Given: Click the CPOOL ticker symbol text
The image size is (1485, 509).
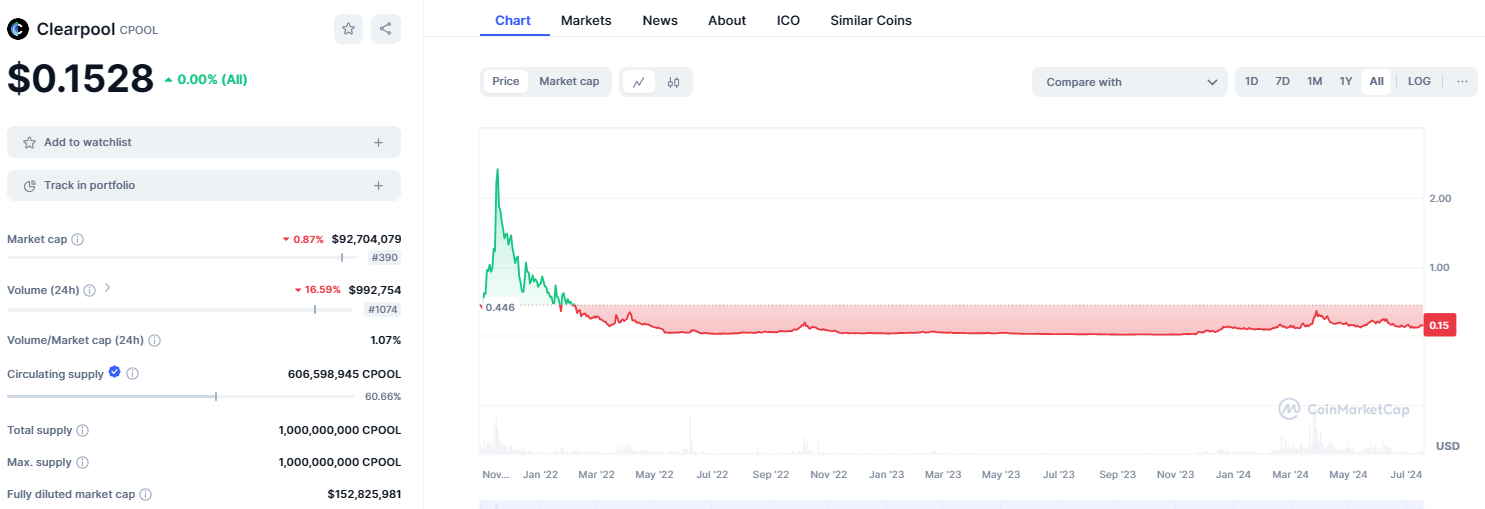Looking at the screenshot, I should [139, 30].
